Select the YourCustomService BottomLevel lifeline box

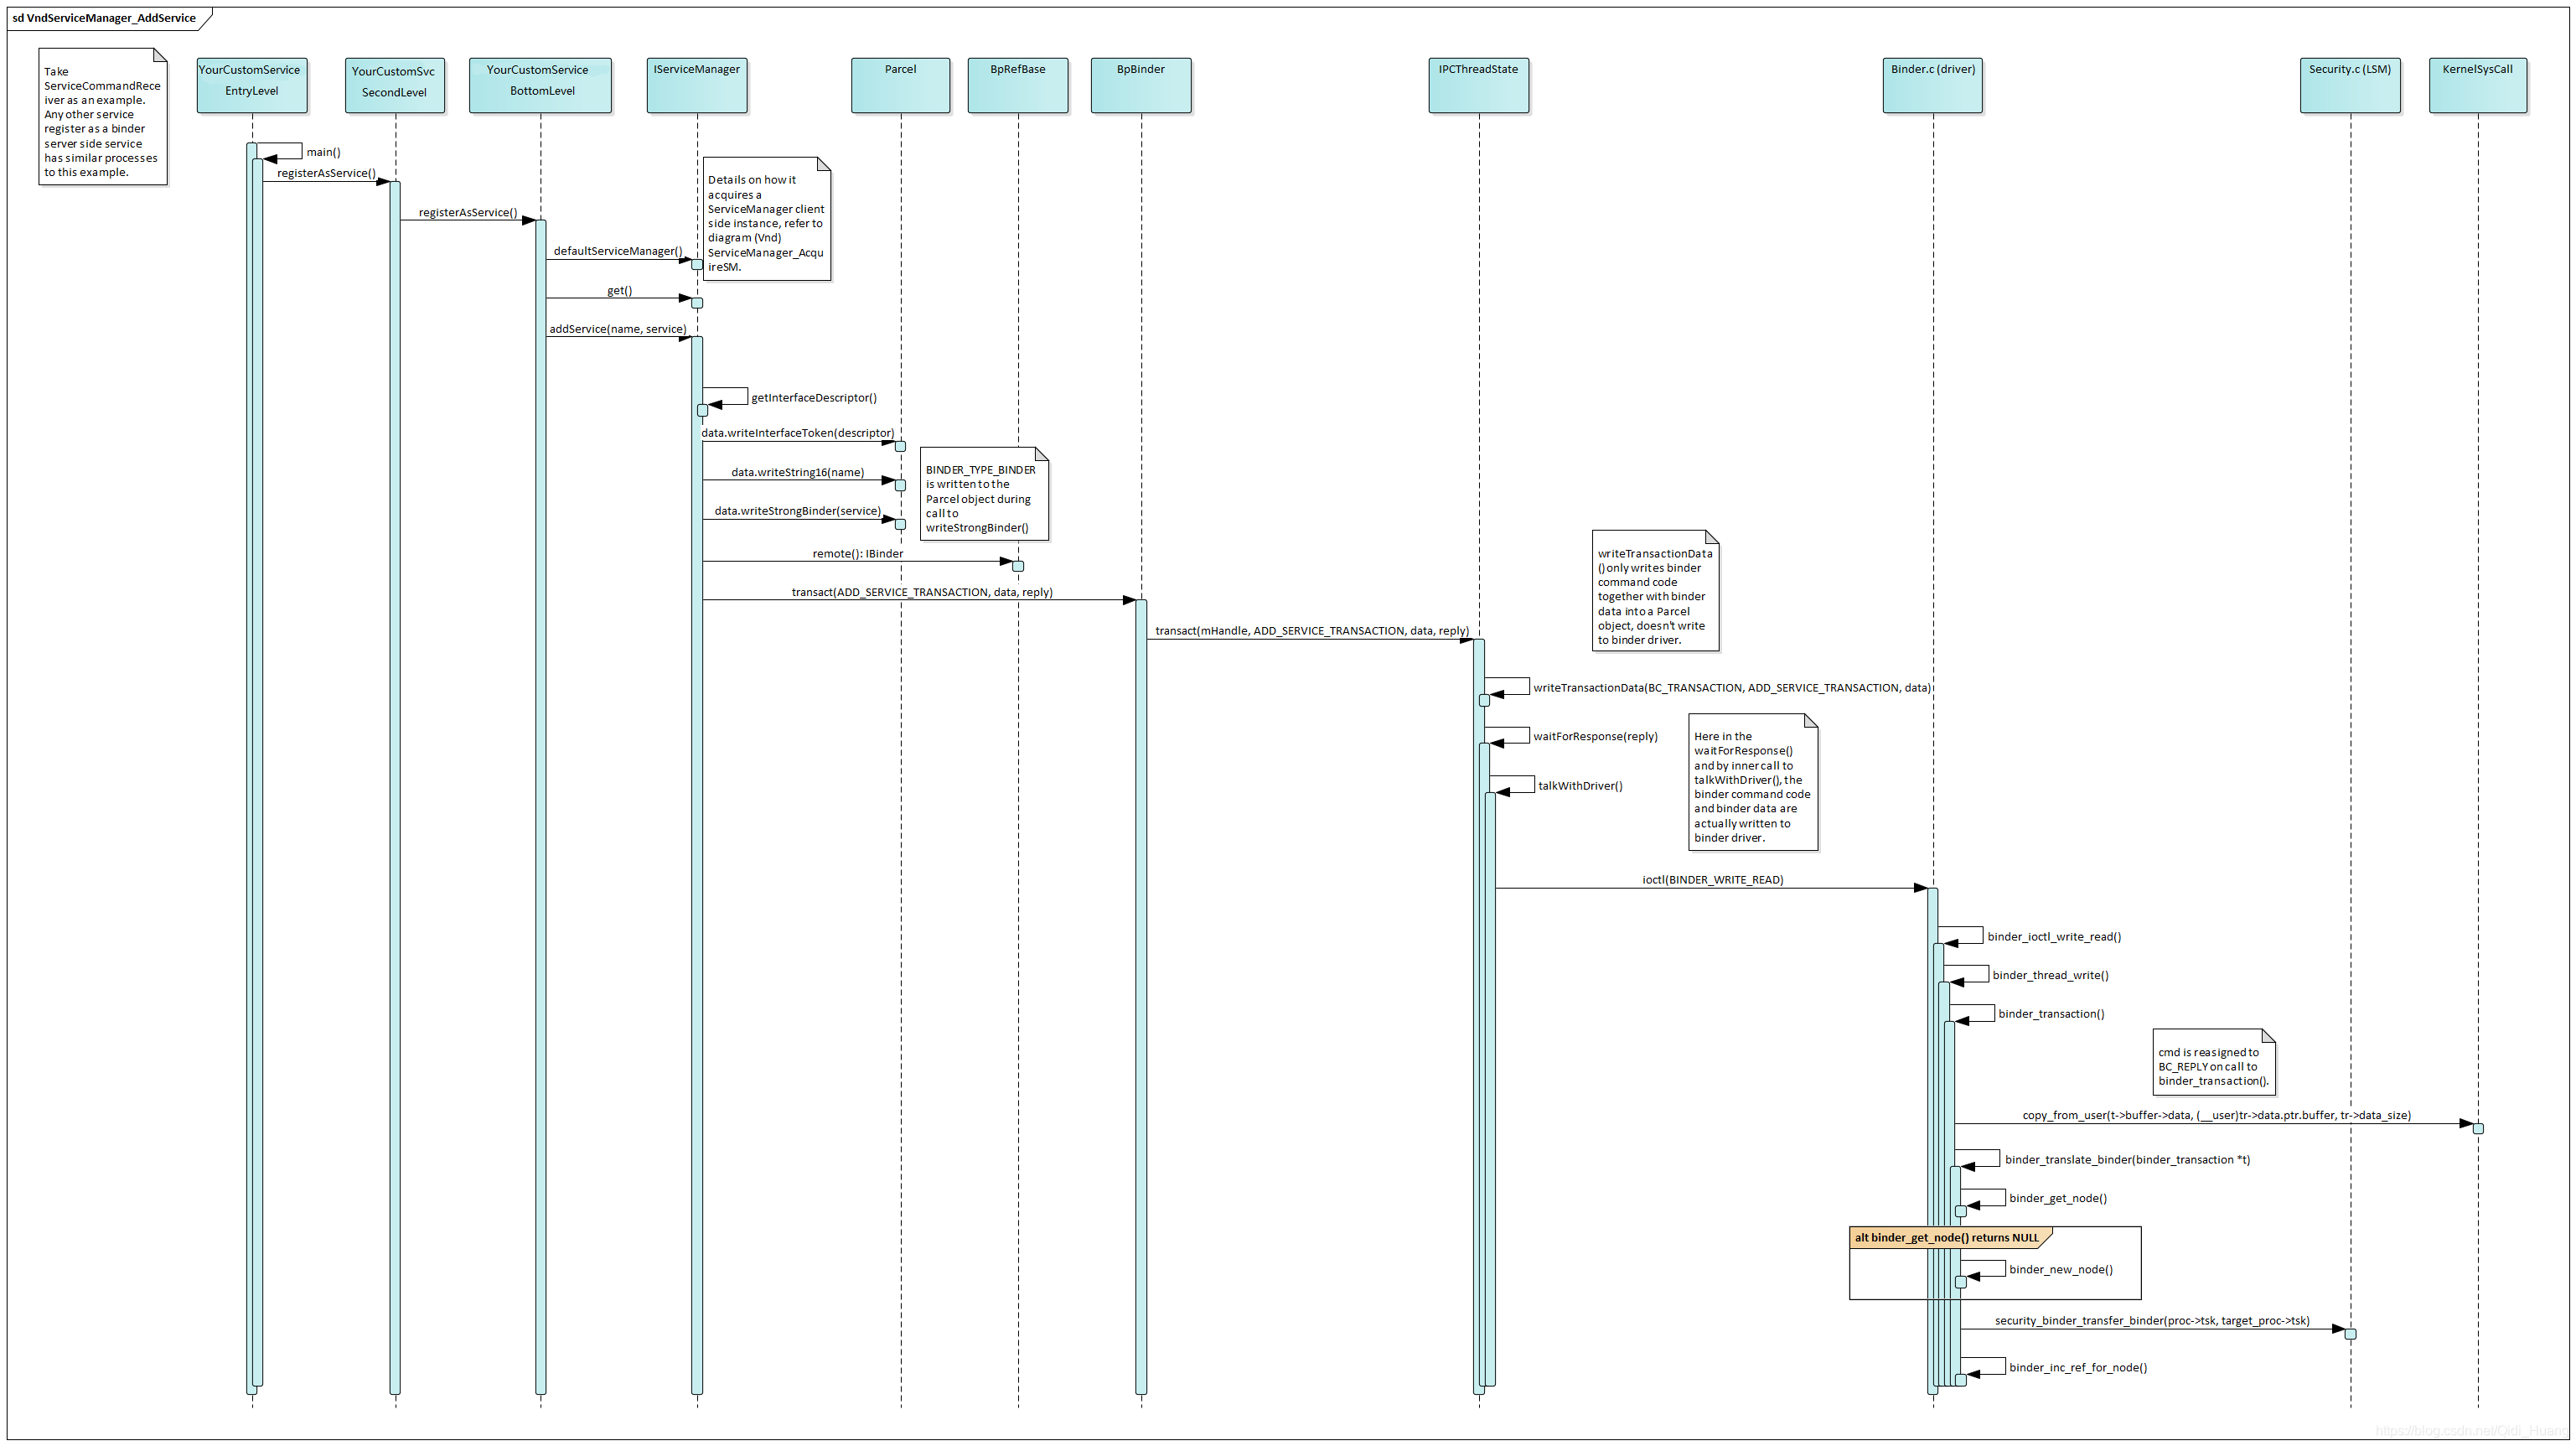click(x=540, y=85)
